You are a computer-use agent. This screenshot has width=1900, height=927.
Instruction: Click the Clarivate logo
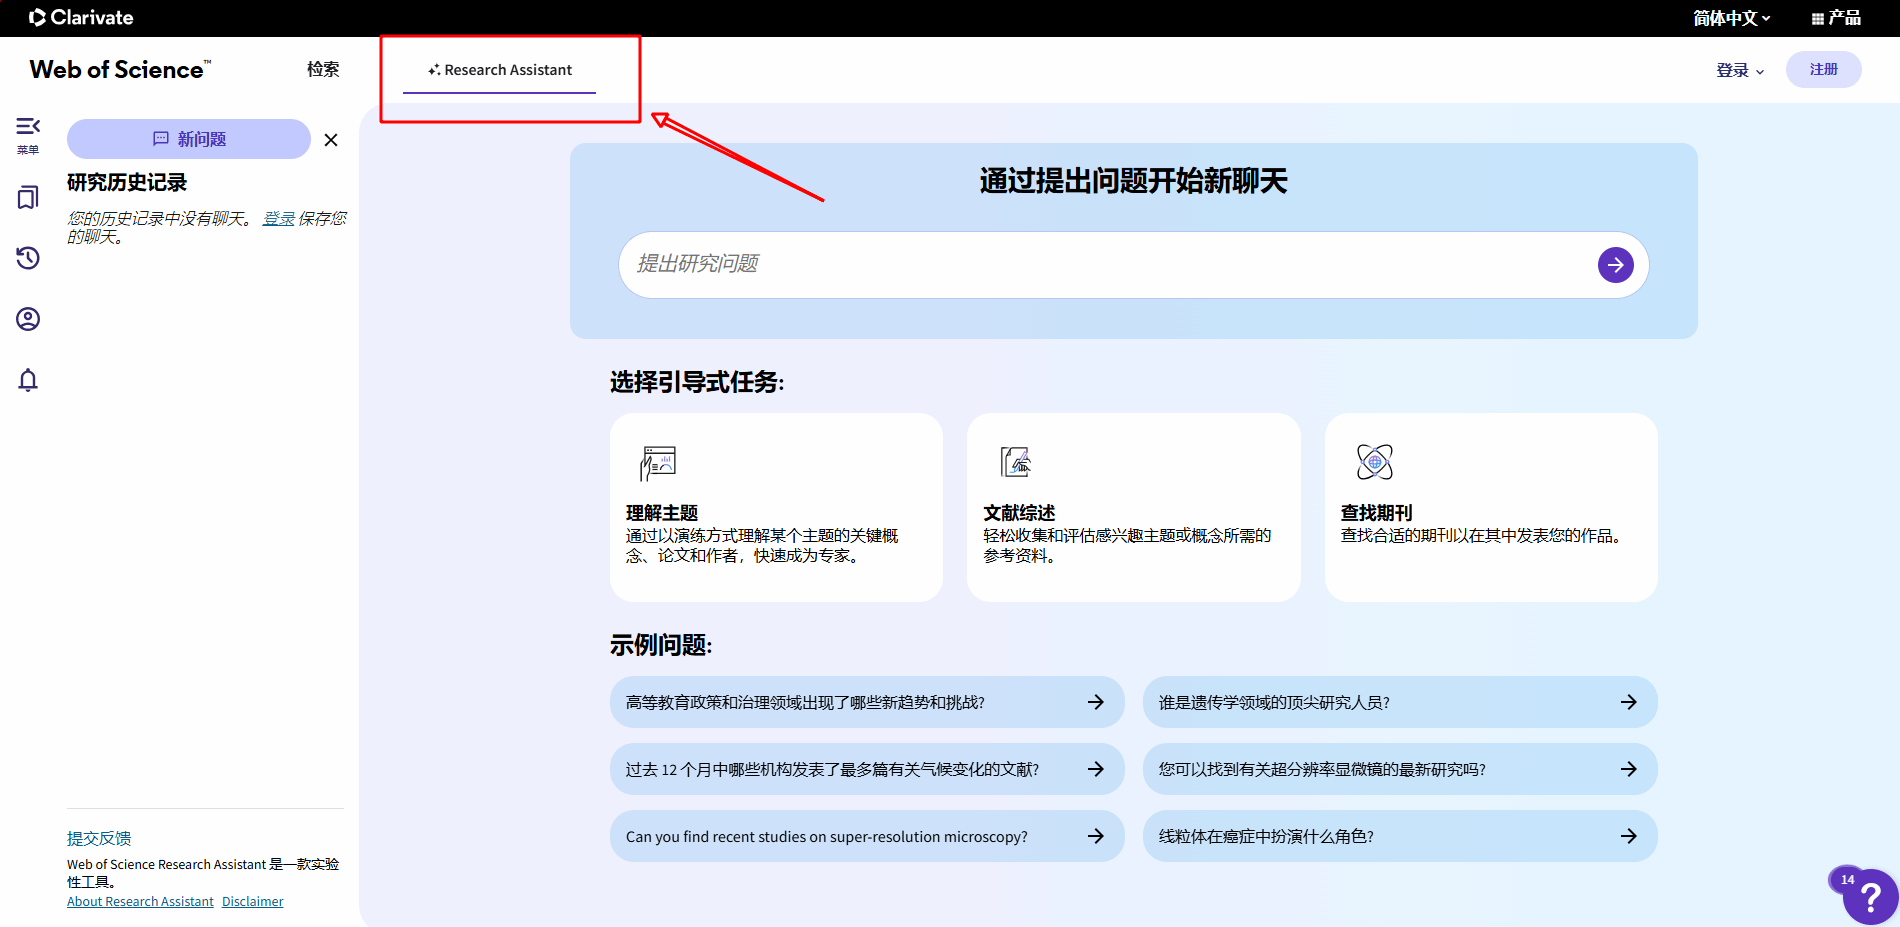coord(81,17)
